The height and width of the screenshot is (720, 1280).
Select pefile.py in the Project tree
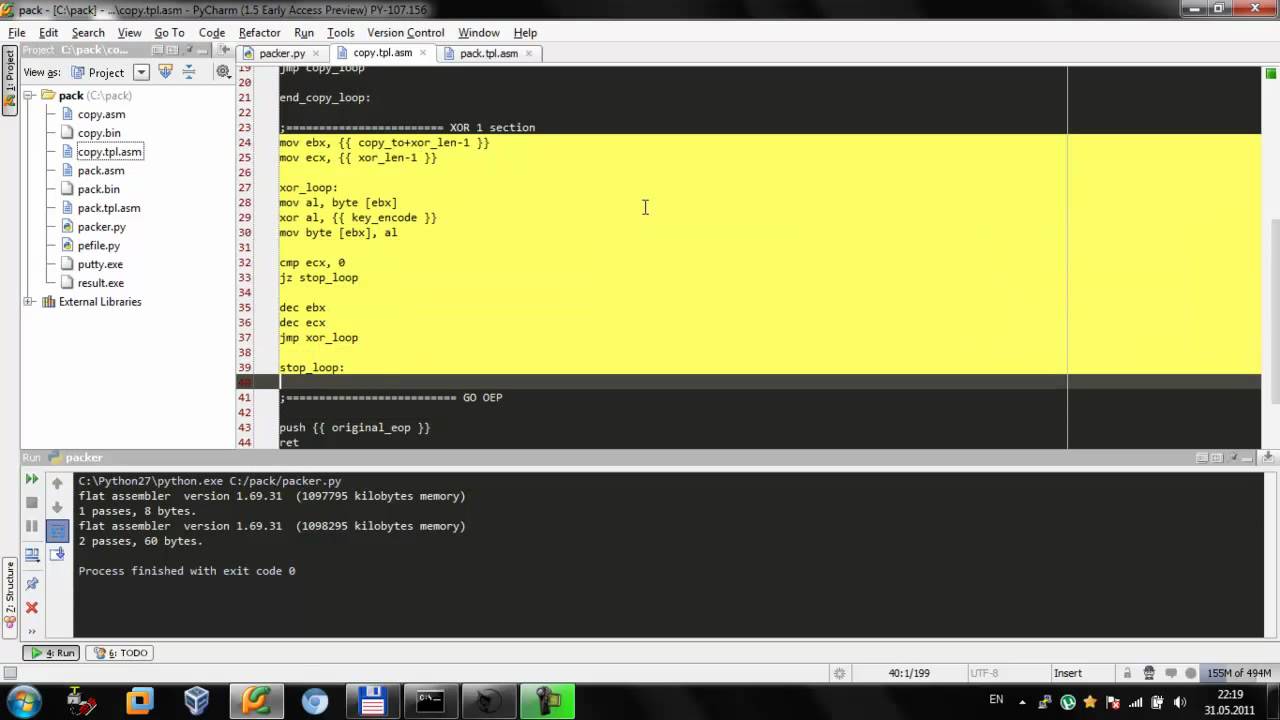[x=99, y=246]
